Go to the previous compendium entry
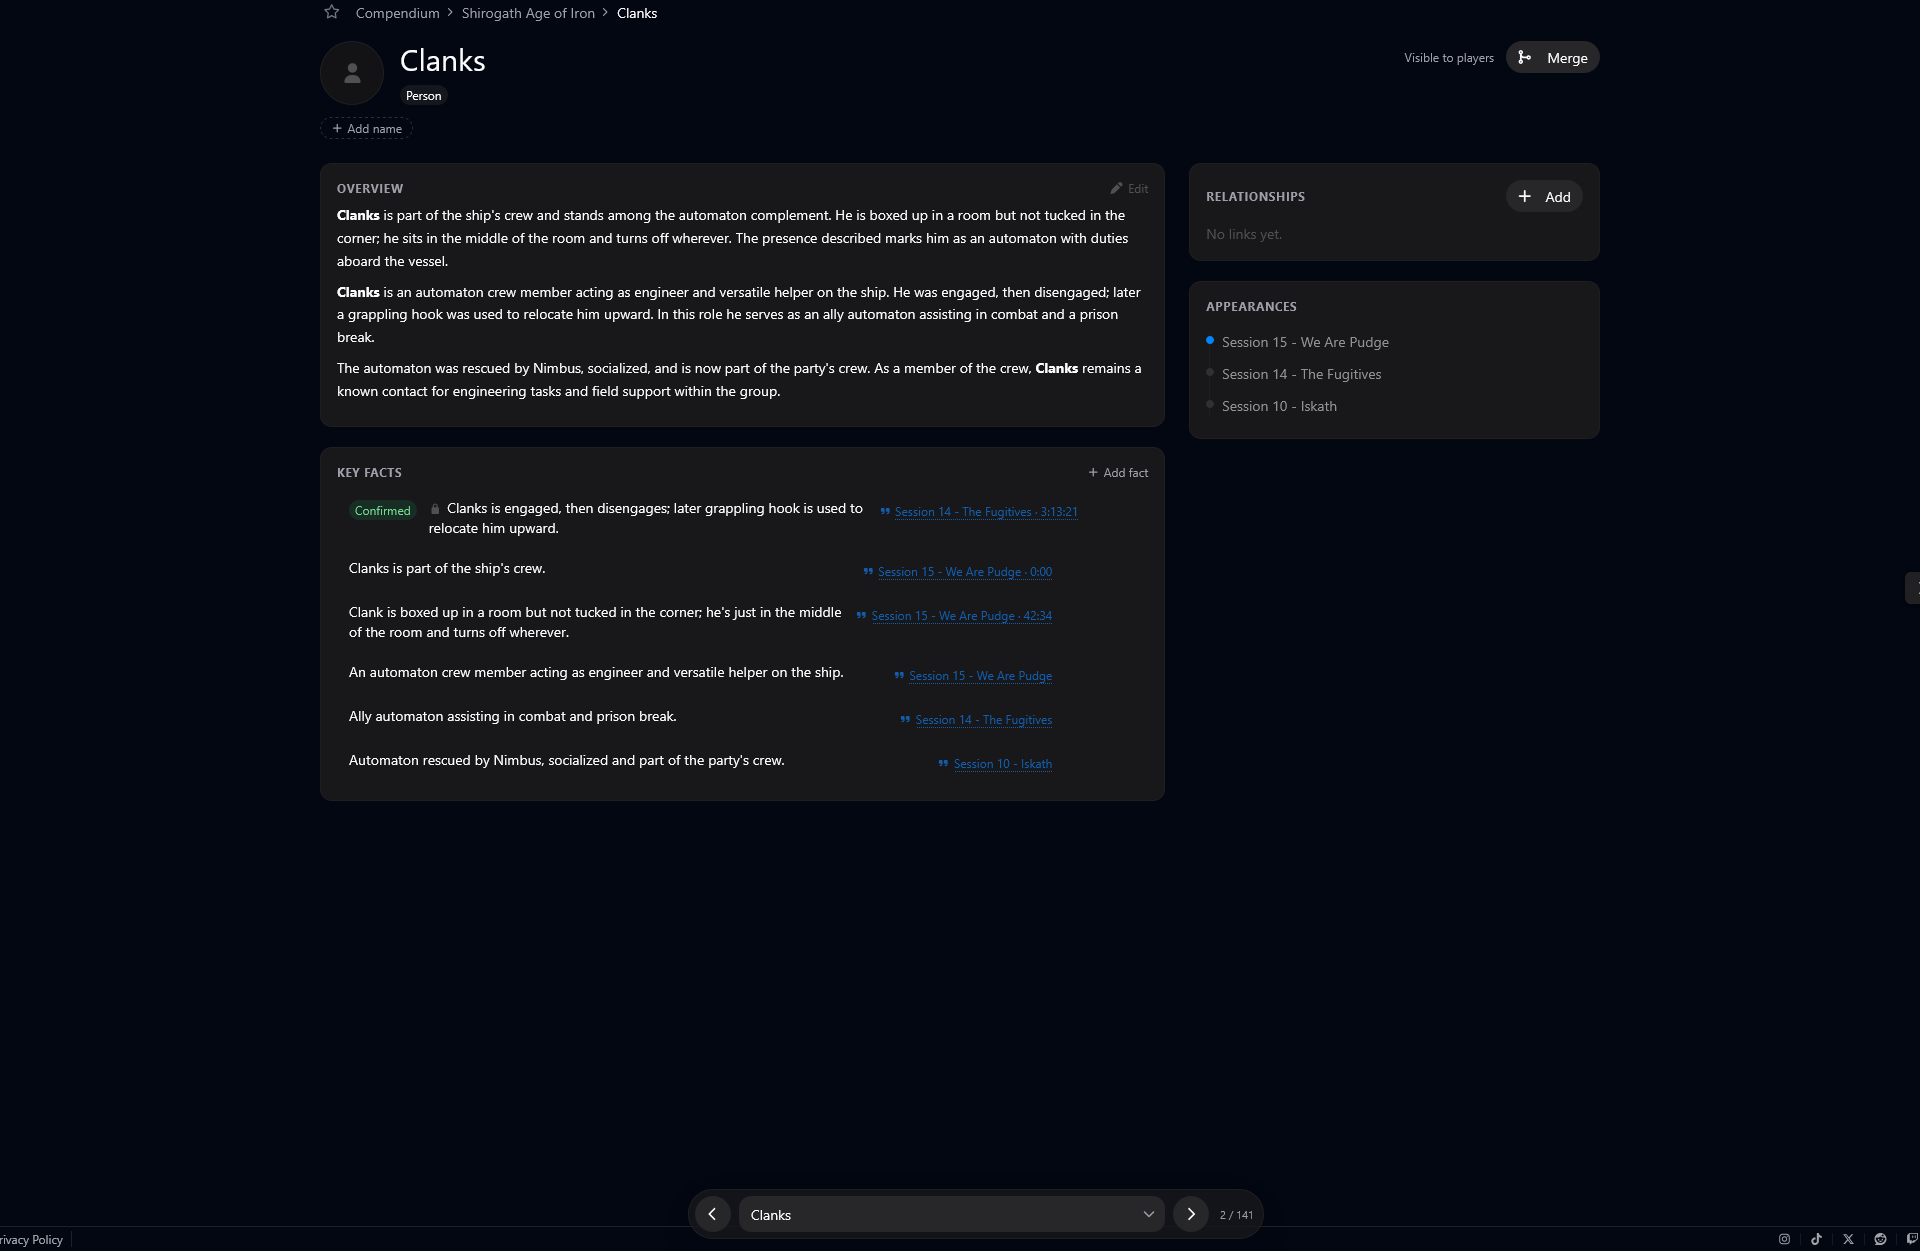 coord(712,1214)
